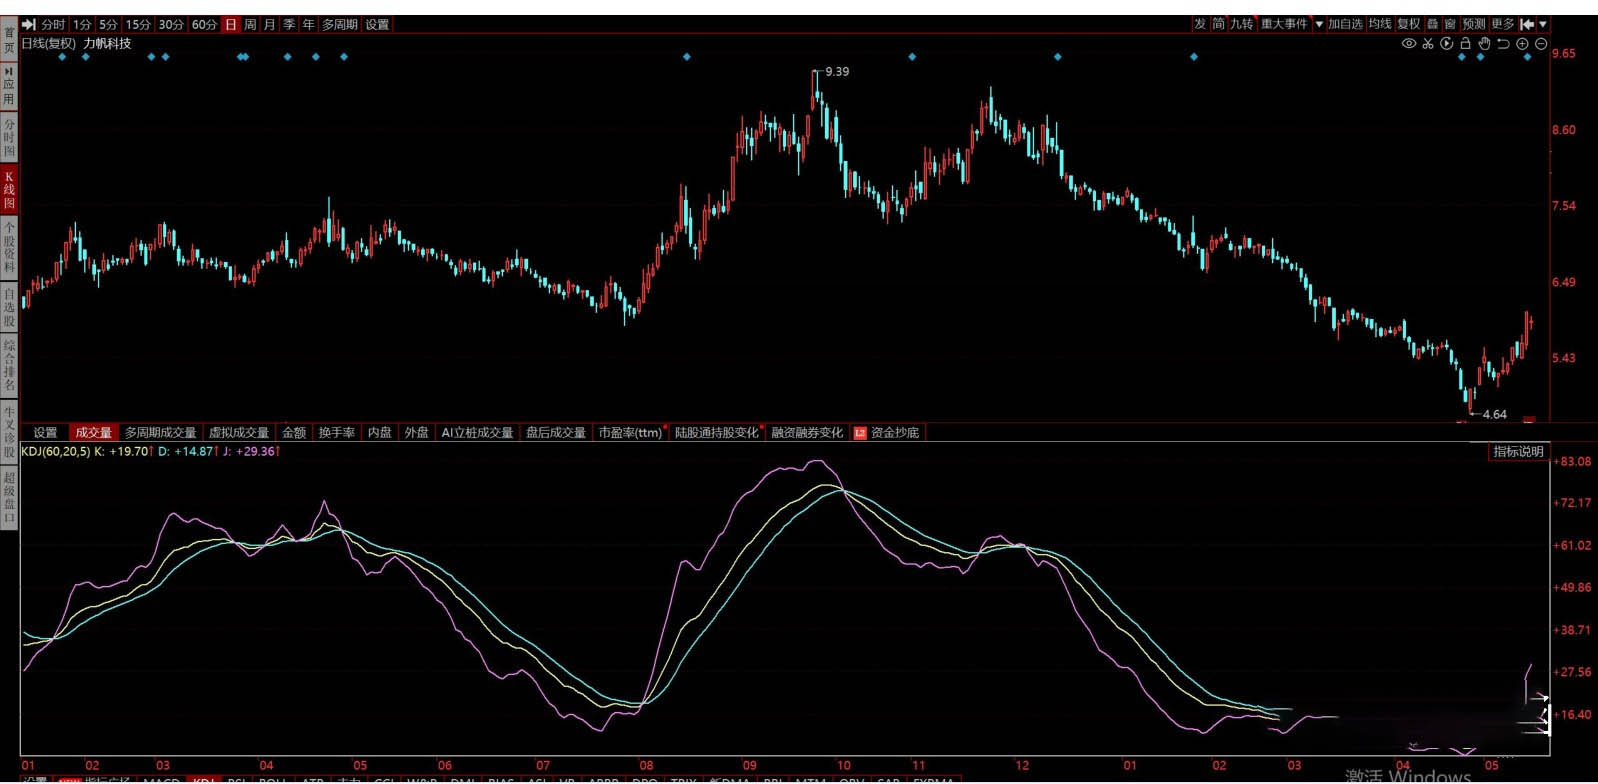Open the K线图 sidebar item
Screen dimensions: 1598x784
pos(9,190)
